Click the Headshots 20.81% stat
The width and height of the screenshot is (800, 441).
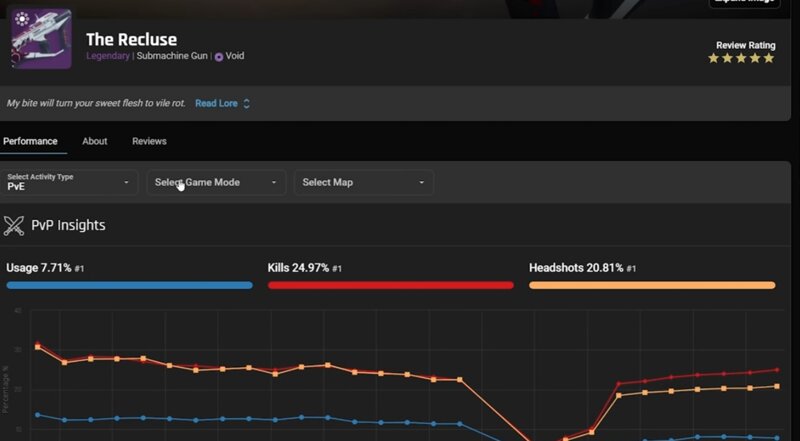[x=583, y=268]
